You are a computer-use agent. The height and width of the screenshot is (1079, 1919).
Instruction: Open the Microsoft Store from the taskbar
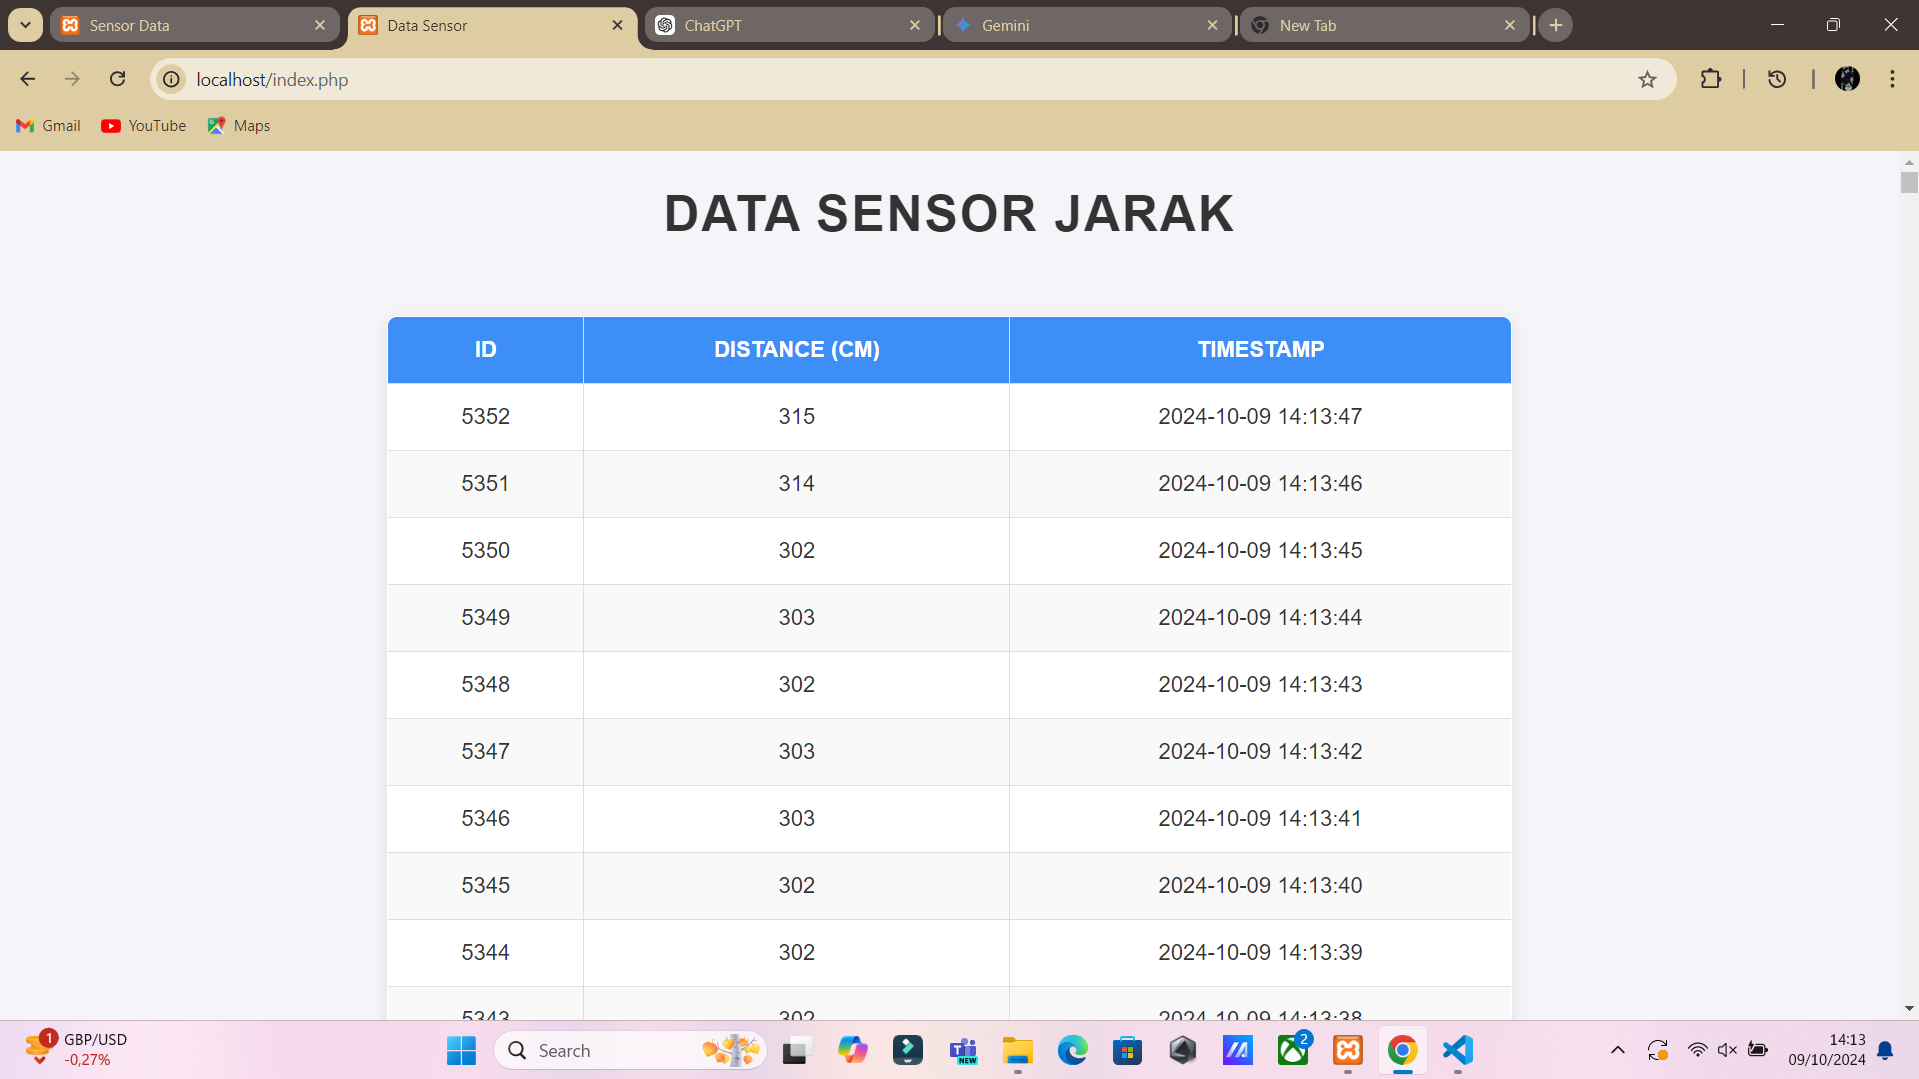[1127, 1050]
